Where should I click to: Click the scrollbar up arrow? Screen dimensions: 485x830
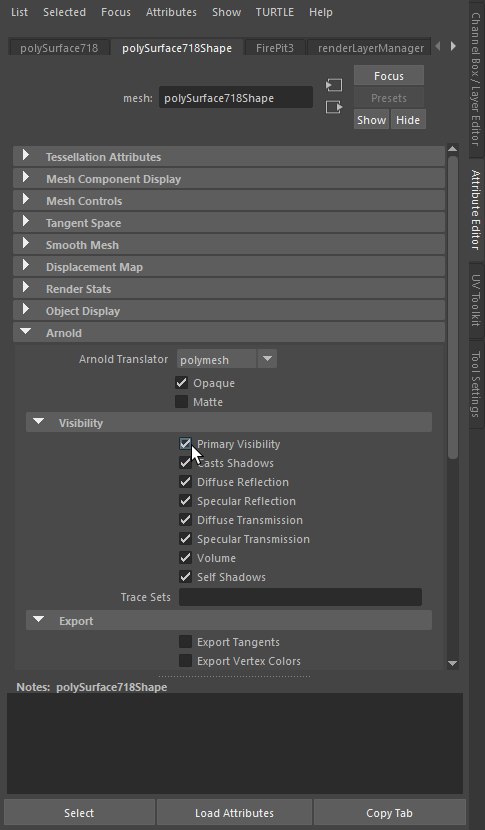pos(452,149)
